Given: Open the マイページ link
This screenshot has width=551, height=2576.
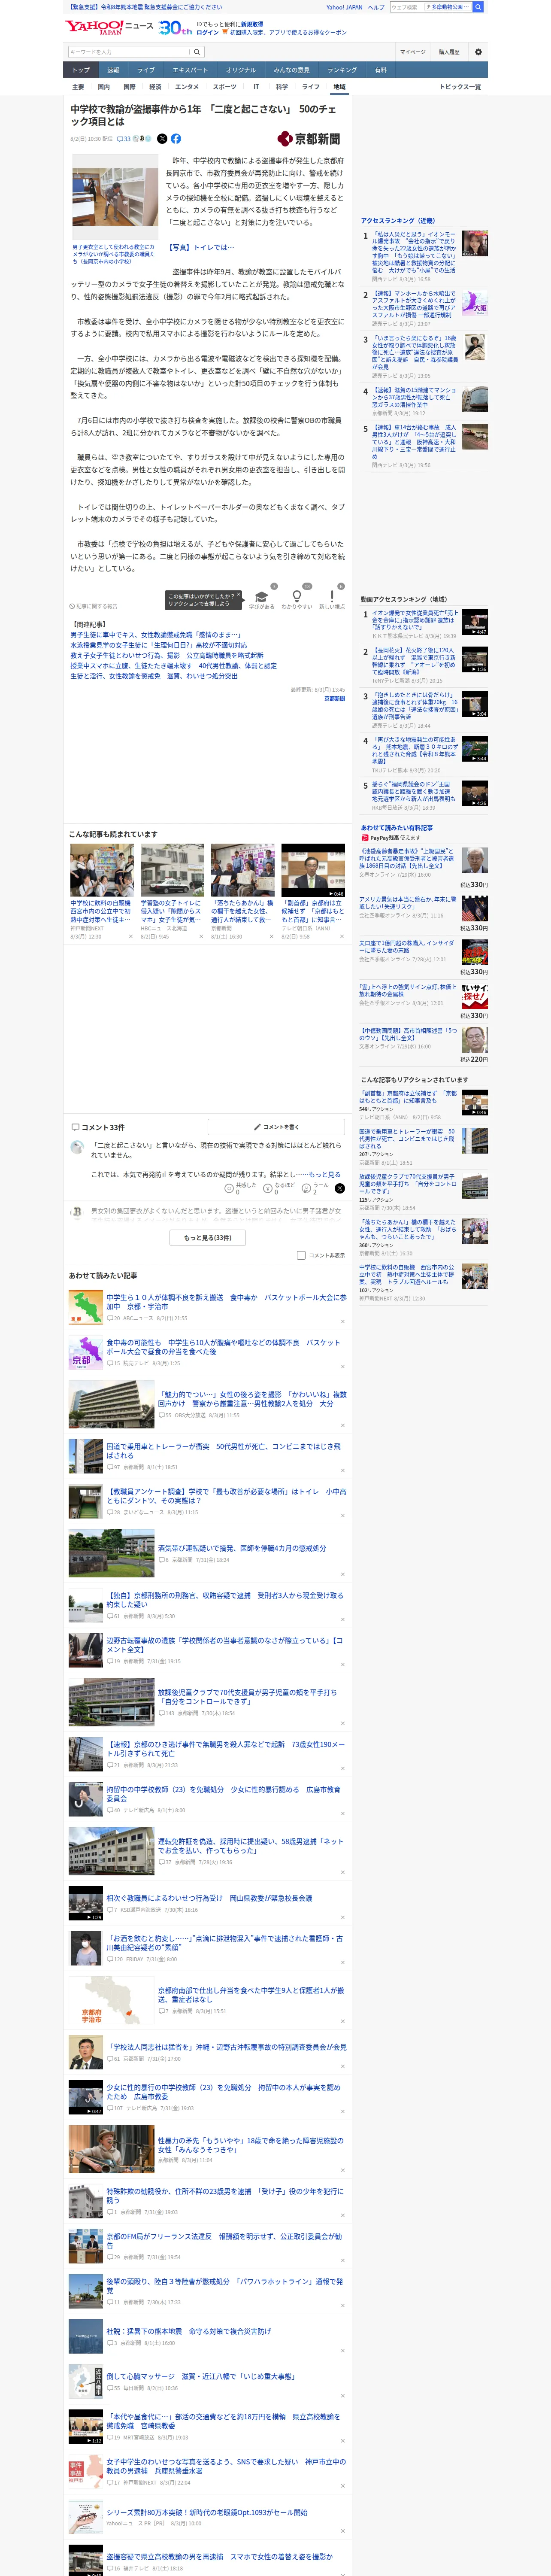Looking at the screenshot, I should [x=412, y=52].
